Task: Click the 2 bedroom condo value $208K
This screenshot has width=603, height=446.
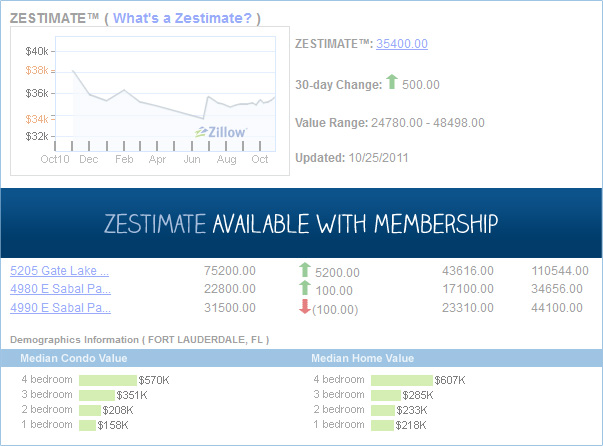Action: click(x=118, y=410)
